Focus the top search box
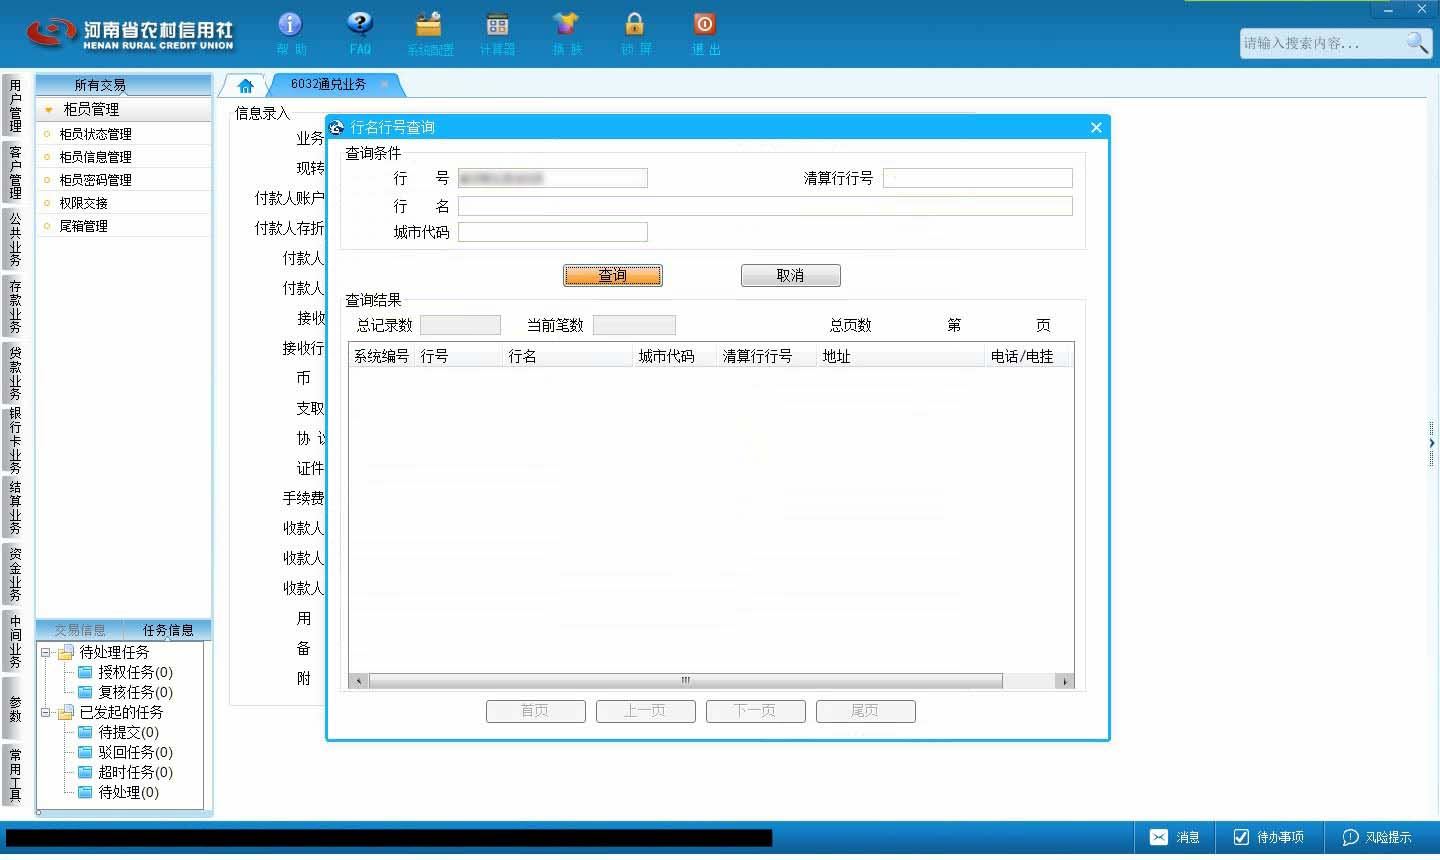This screenshot has height=860, width=1440. [x=1320, y=43]
